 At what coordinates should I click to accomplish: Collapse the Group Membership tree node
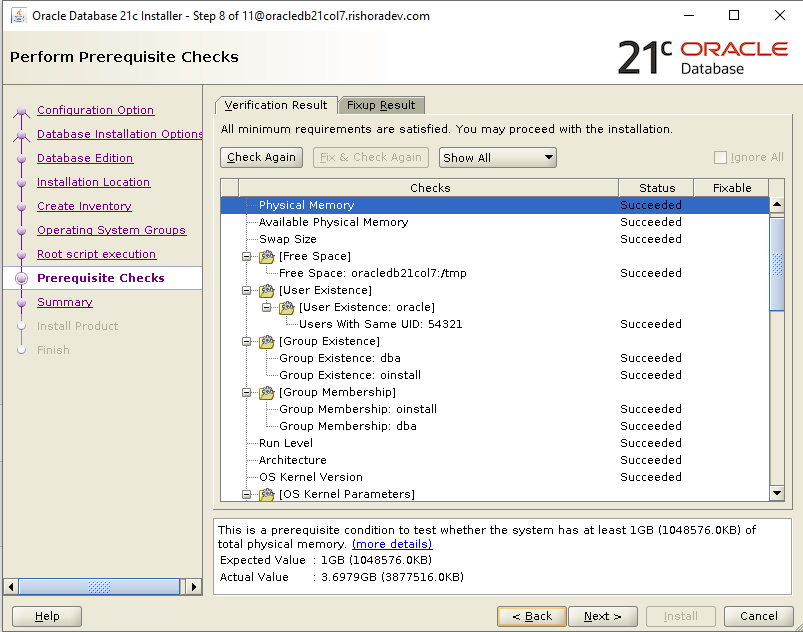tap(247, 392)
